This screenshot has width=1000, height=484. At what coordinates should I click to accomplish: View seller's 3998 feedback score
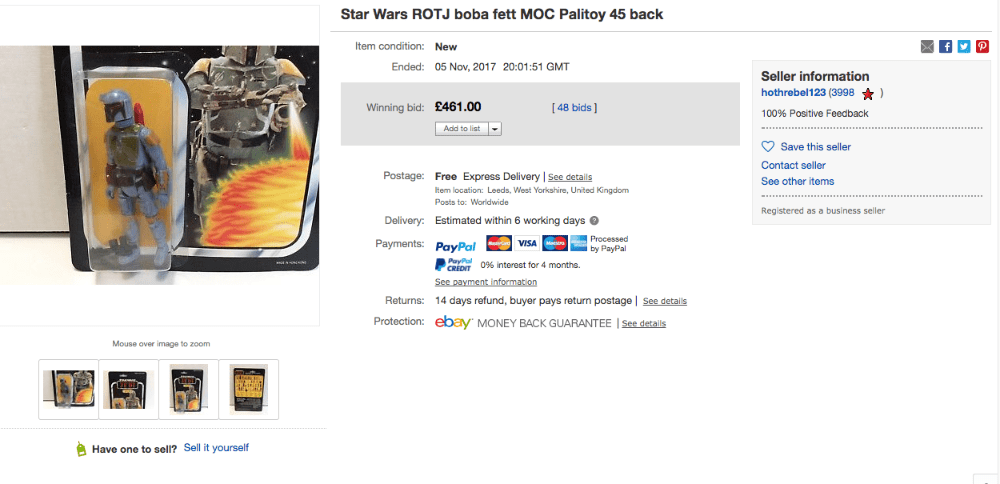pyautogui.click(x=843, y=92)
